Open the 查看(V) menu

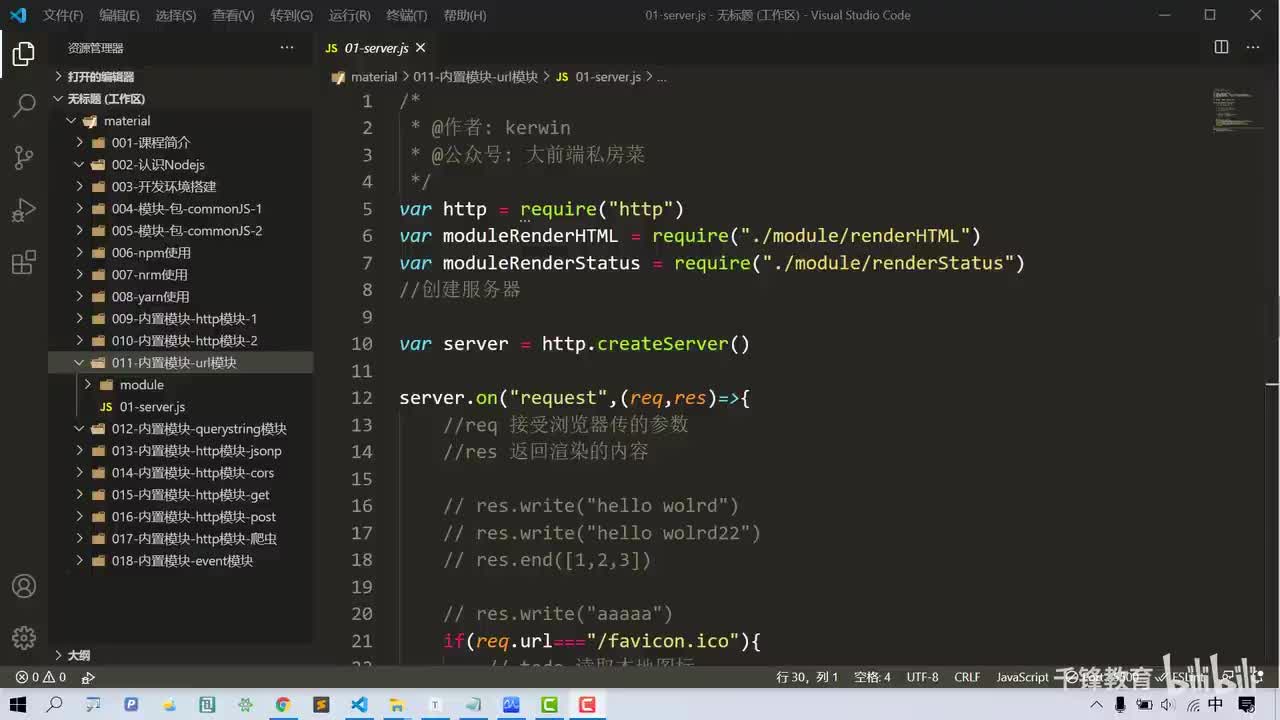(233, 16)
